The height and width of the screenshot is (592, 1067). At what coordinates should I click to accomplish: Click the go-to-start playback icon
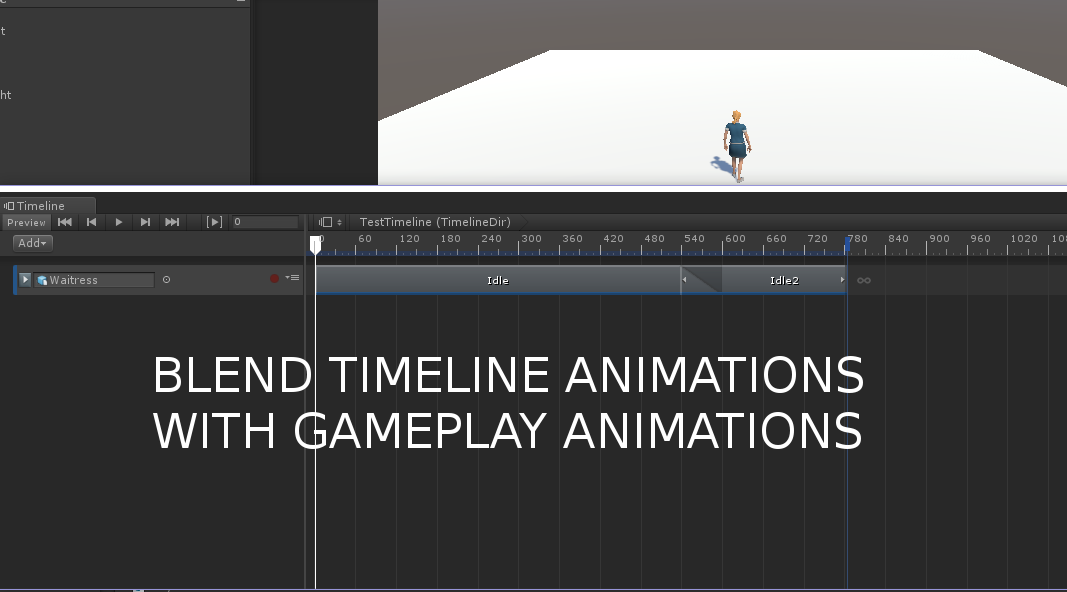tap(64, 222)
